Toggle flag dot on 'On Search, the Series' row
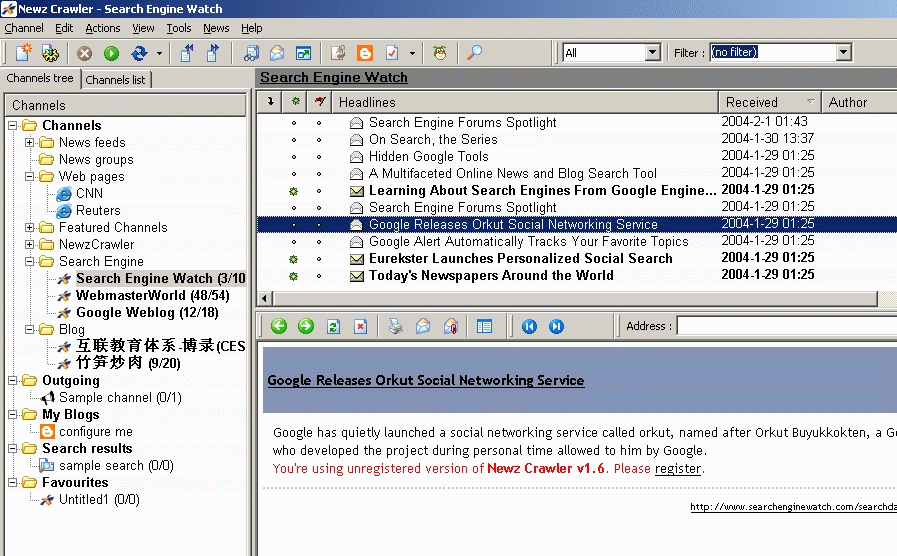Image resolution: width=897 pixels, height=556 pixels. point(319,140)
